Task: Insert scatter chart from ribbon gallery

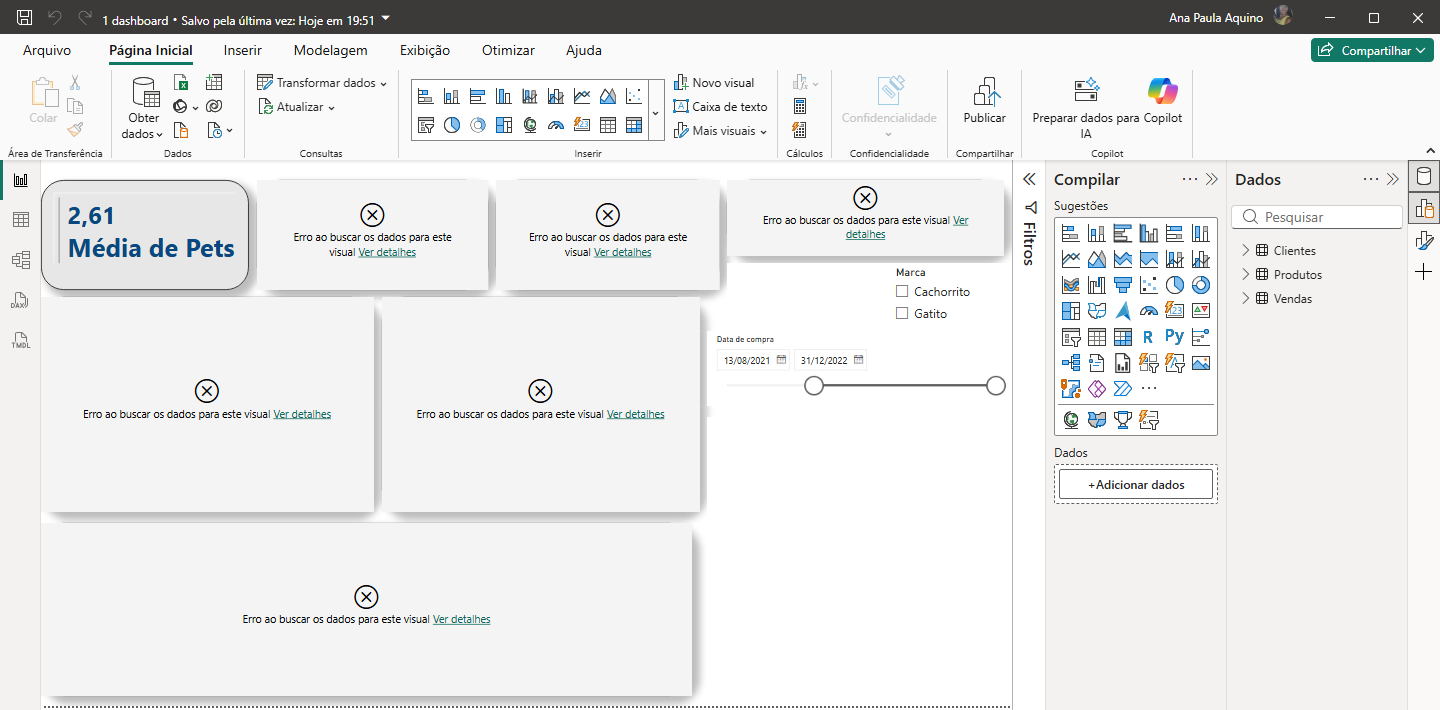Action: tap(634, 96)
